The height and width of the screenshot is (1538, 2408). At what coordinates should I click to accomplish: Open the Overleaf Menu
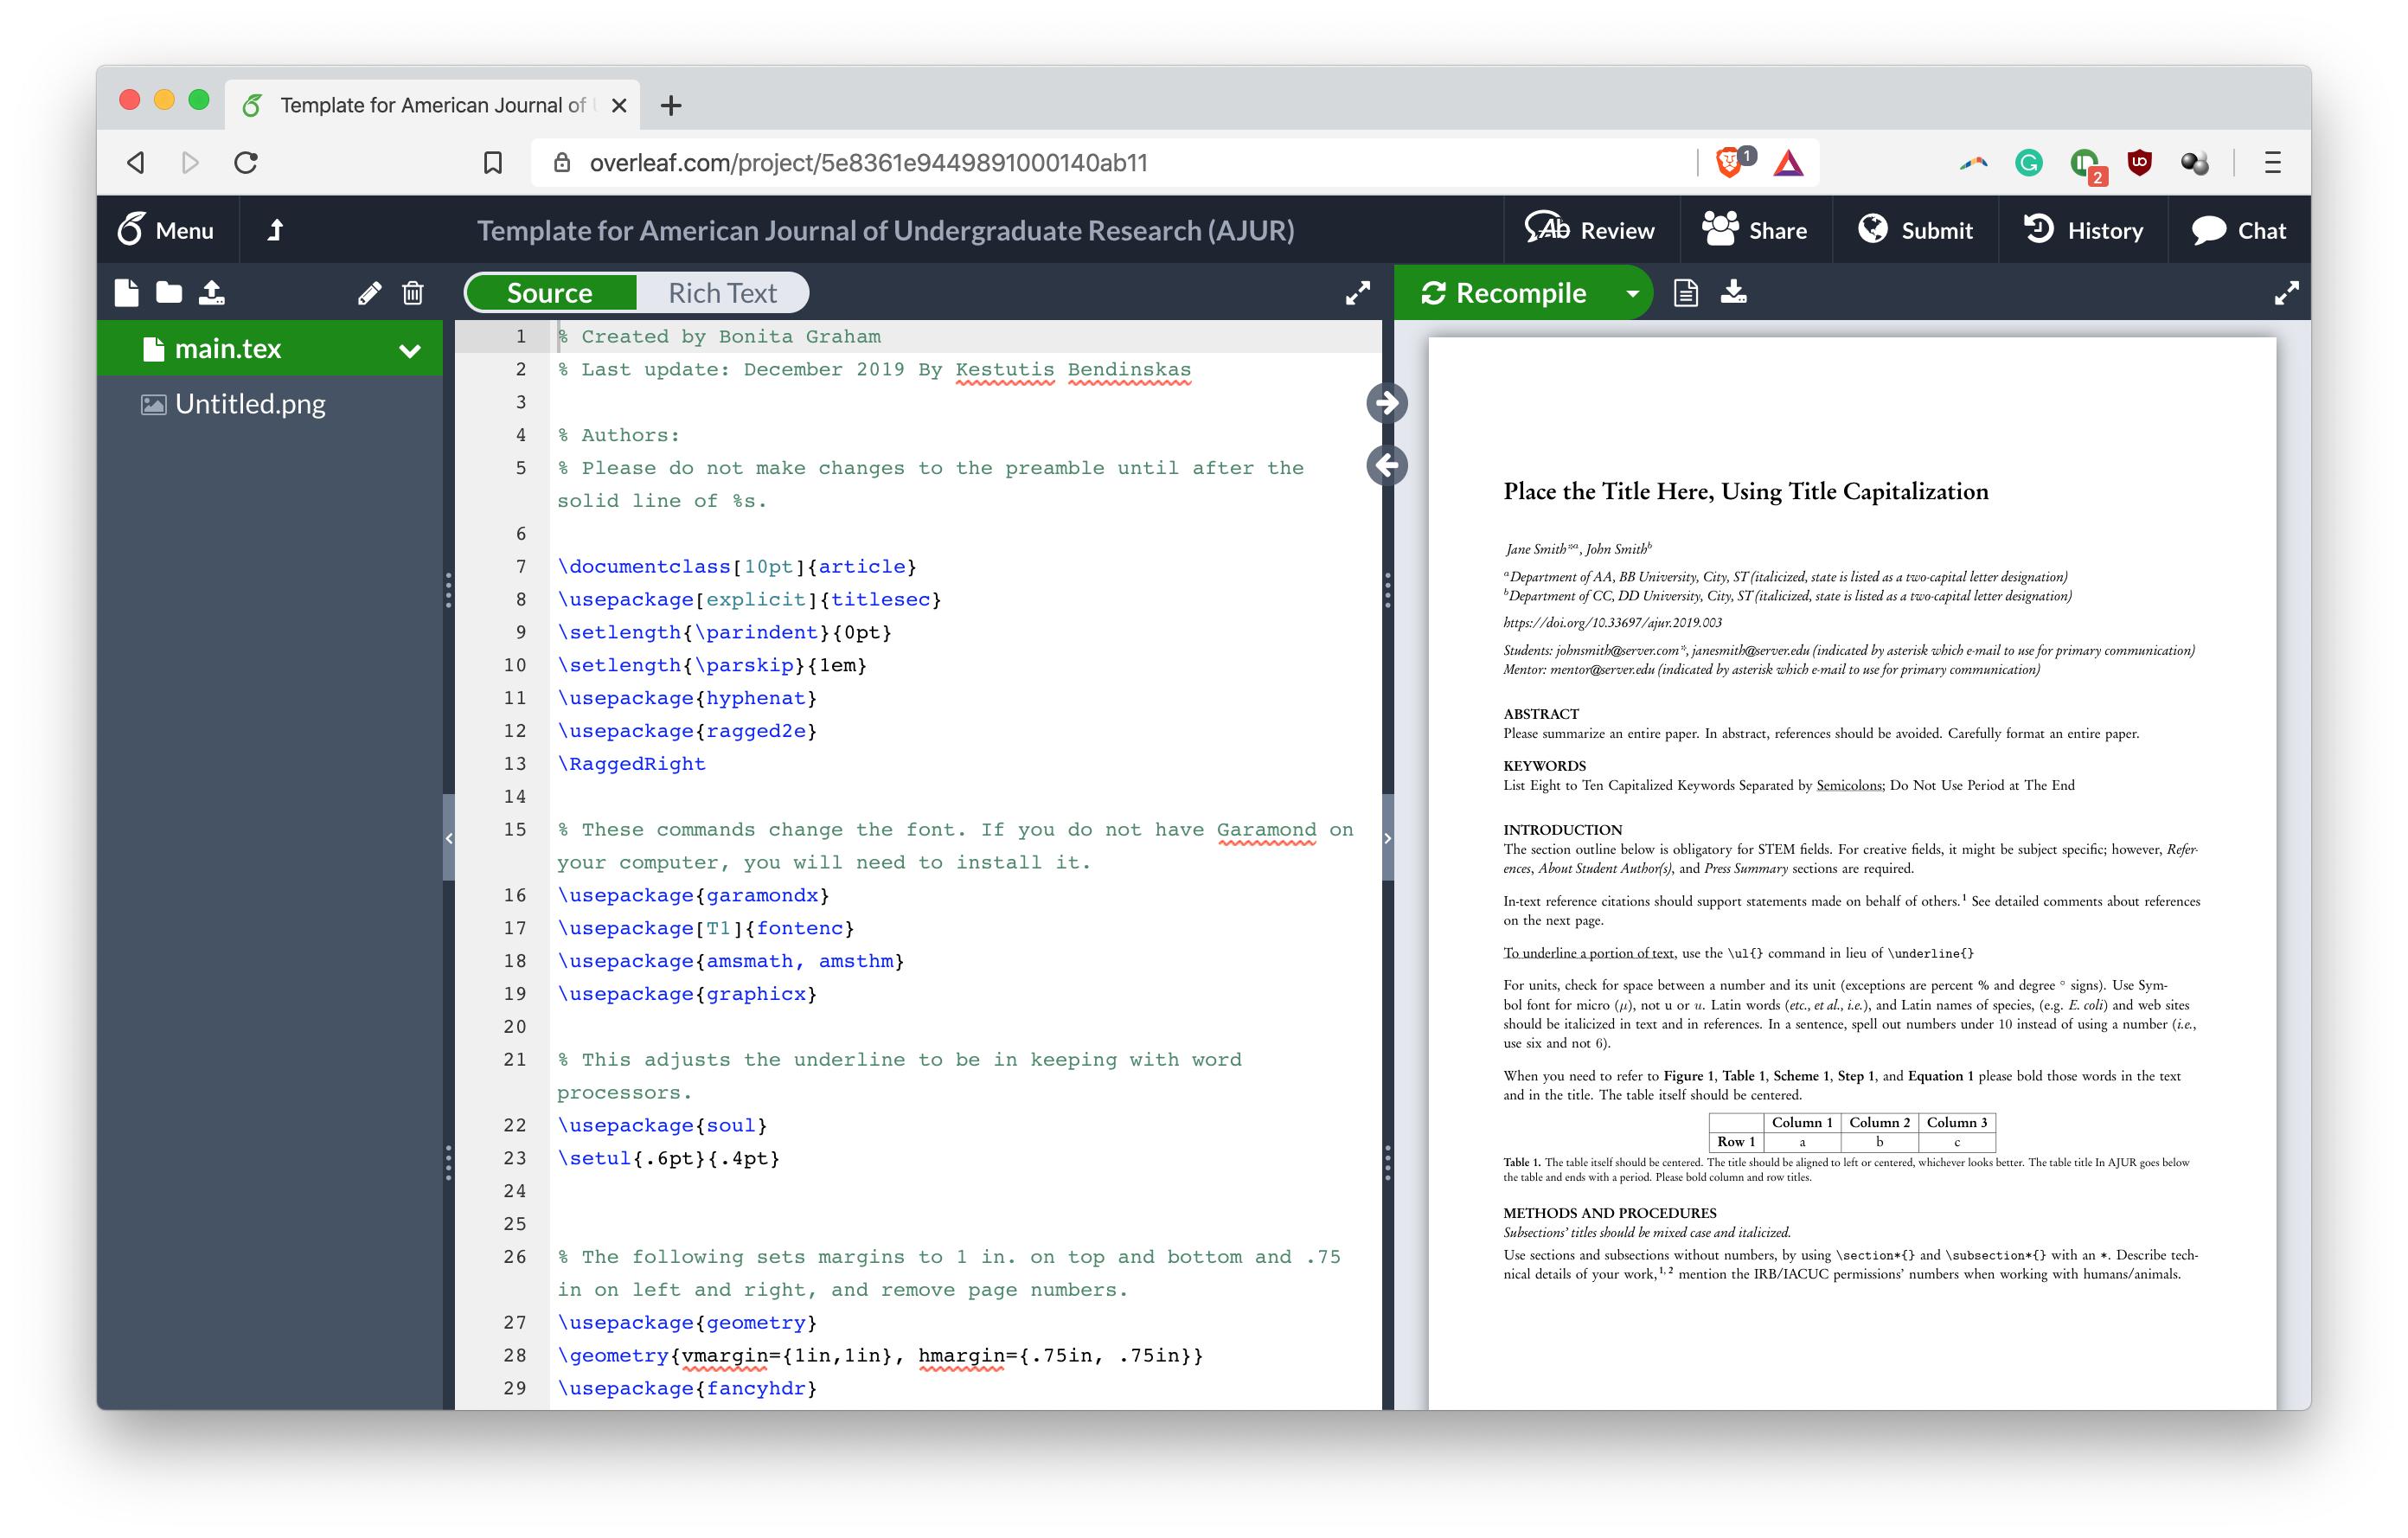[166, 229]
